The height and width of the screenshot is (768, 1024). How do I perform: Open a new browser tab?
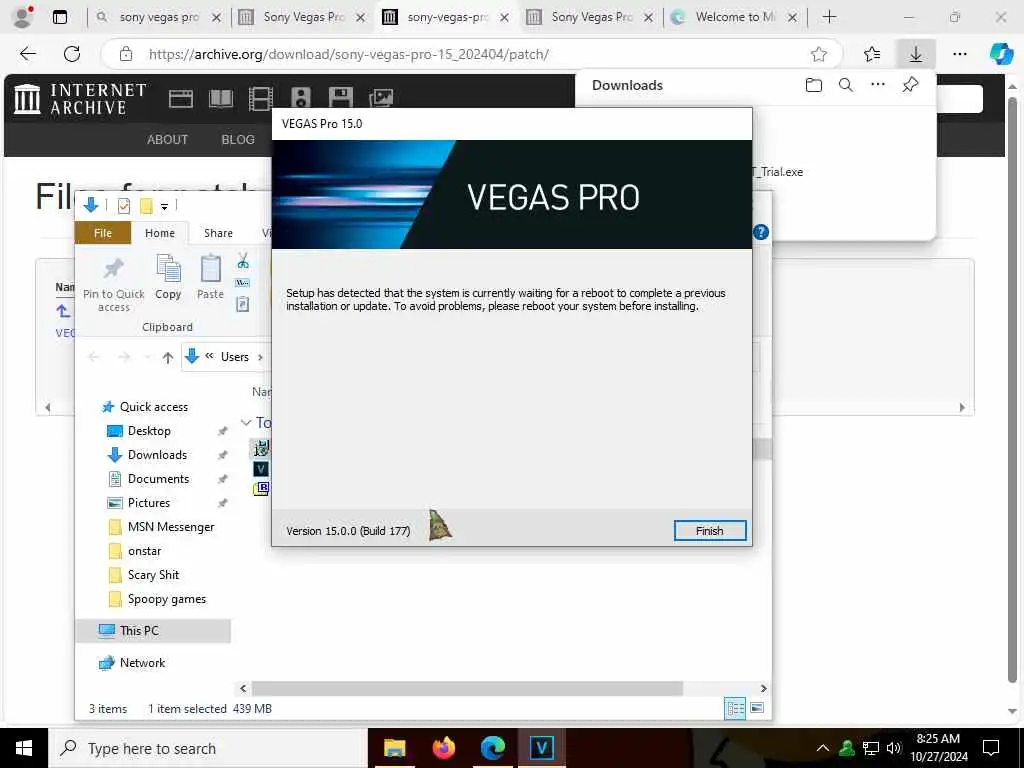click(829, 17)
